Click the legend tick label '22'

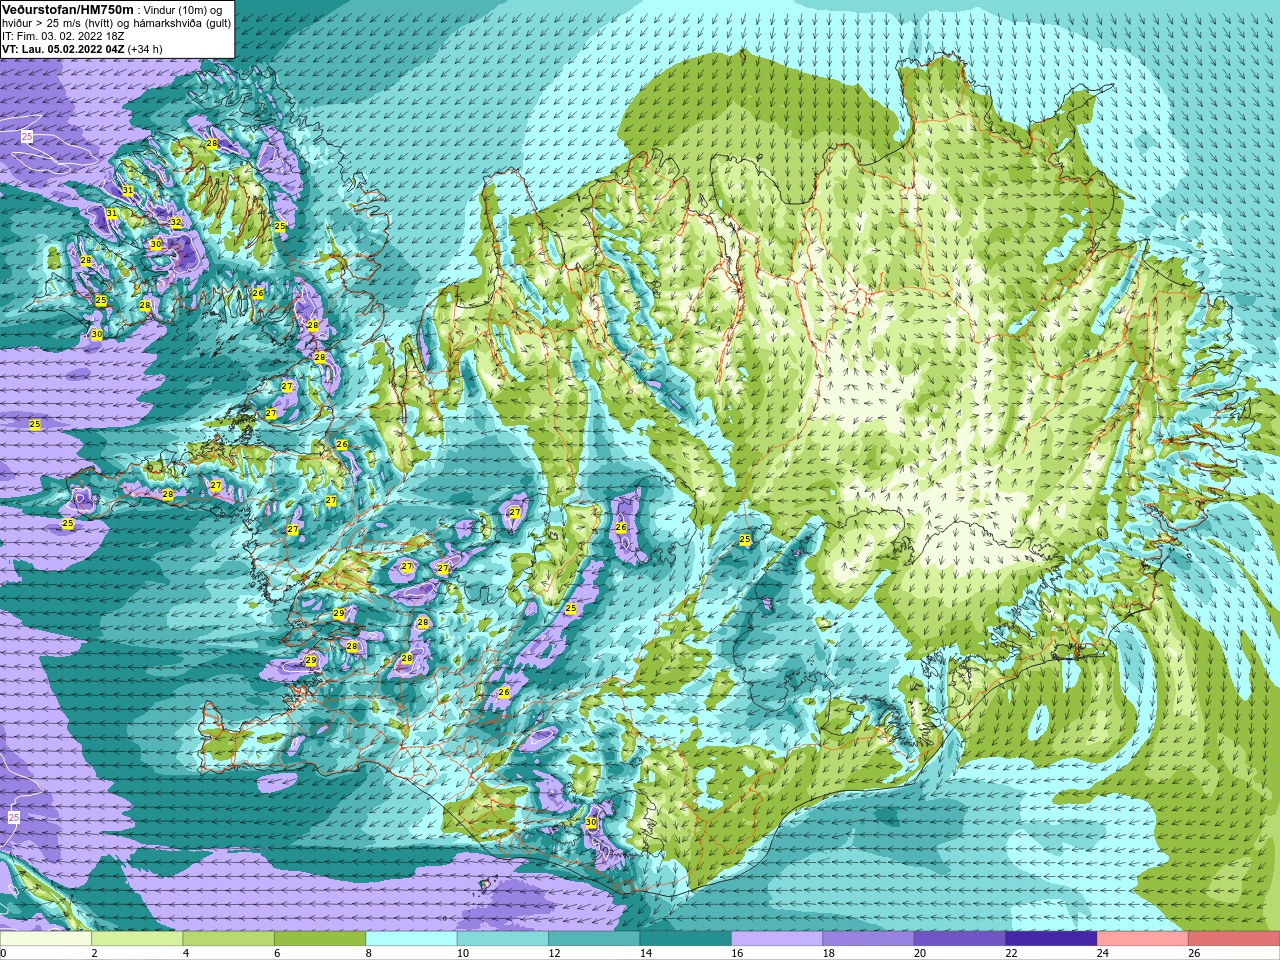[x=1011, y=953]
